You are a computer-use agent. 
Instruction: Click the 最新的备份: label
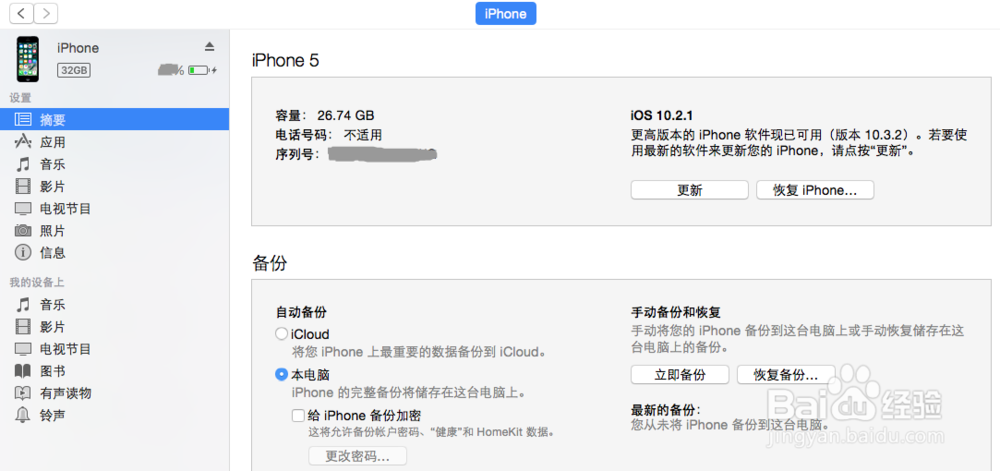[665, 410]
